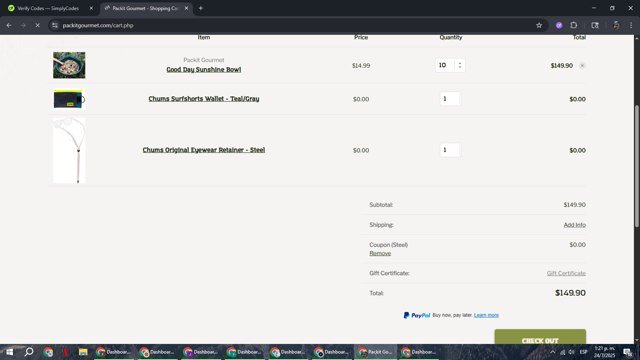Open the Windows Start menu
The height and width of the screenshot is (360, 640).
pyautogui.click(x=9, y=352)
